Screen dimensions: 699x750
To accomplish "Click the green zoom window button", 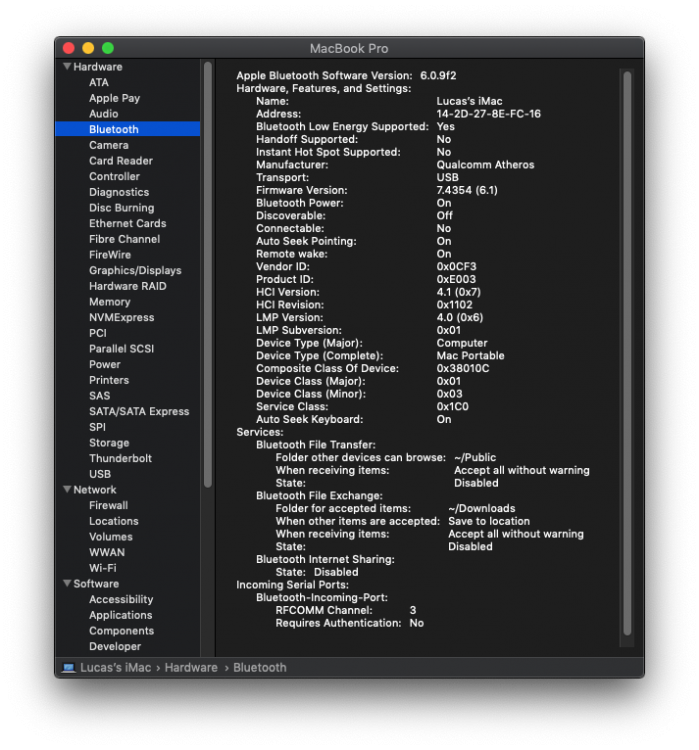I will point(108,48).
